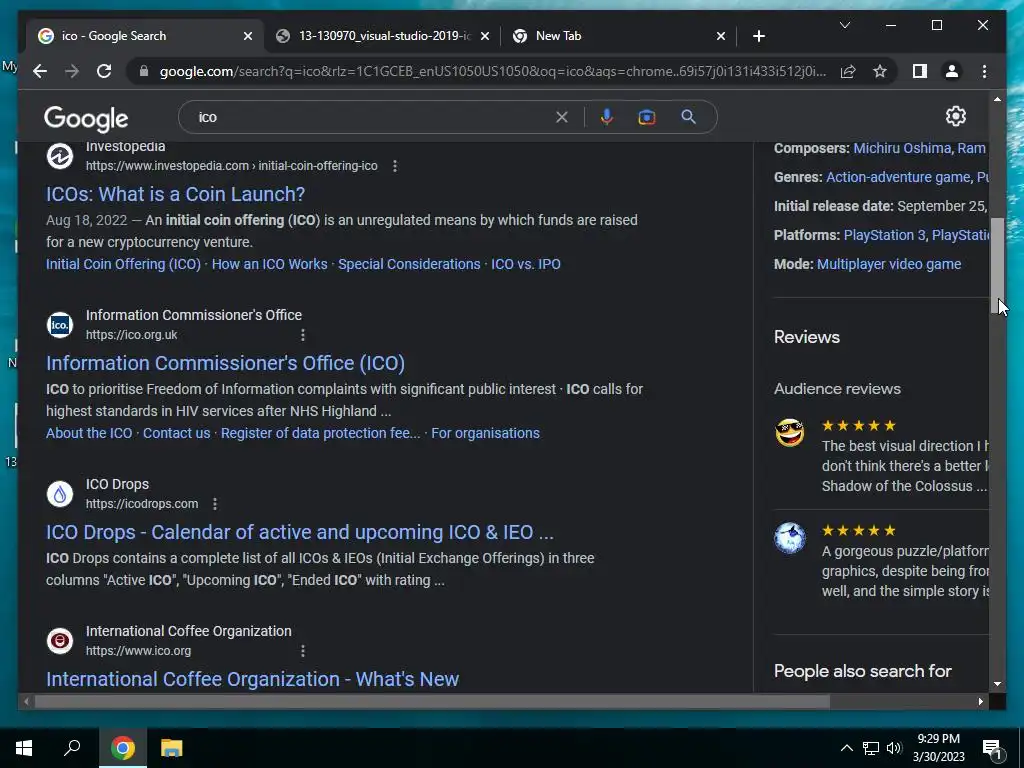Image resolution: width=1024 pixels, height=768 pixels.
Task: Click the Investopedia site favicon
Action: pos(59,156)
